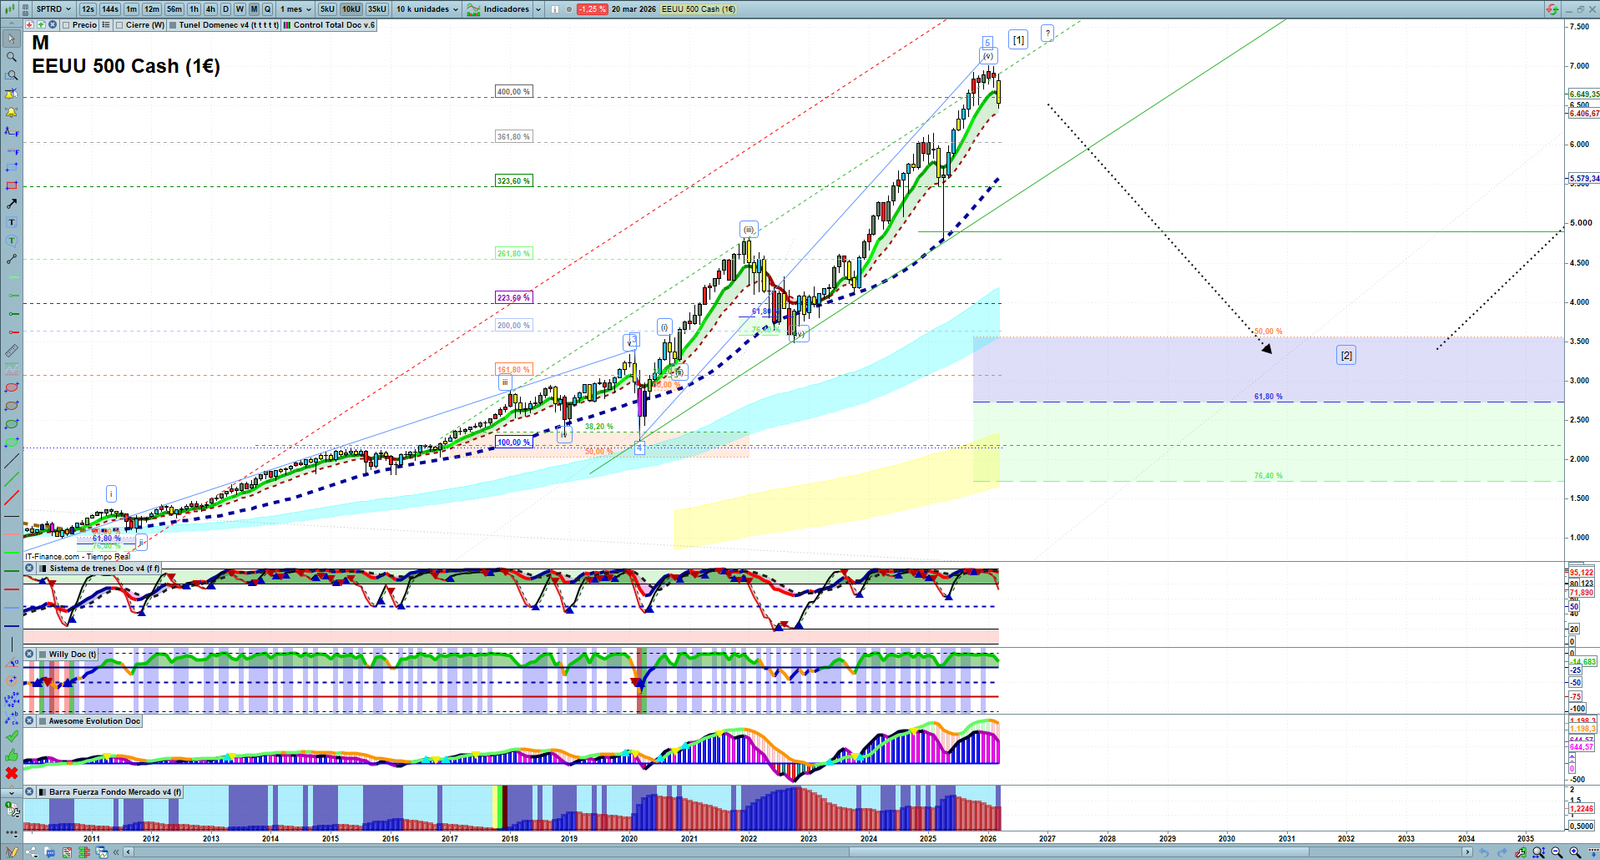Screen dimensions: 1600x860
Task: Click the 12m timeframe button
Action: [152, 9]
